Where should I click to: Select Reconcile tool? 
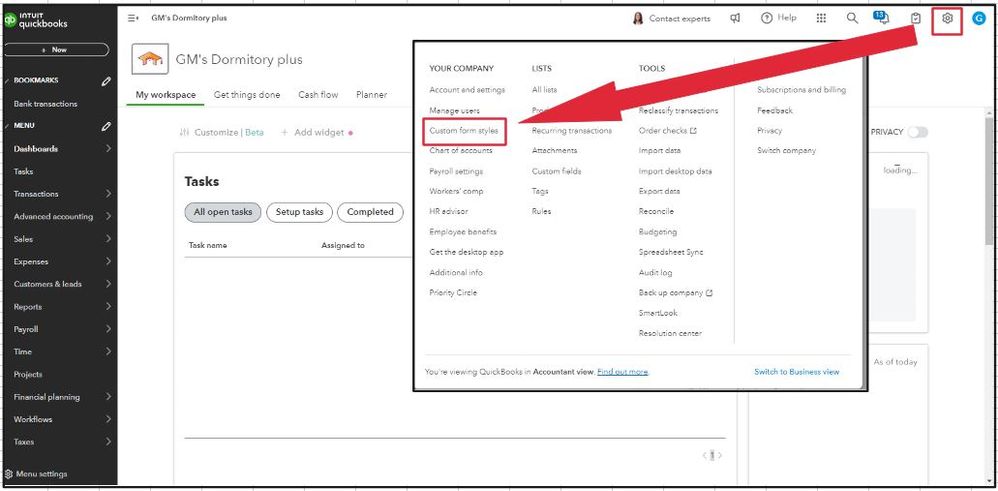pos(656,211)
